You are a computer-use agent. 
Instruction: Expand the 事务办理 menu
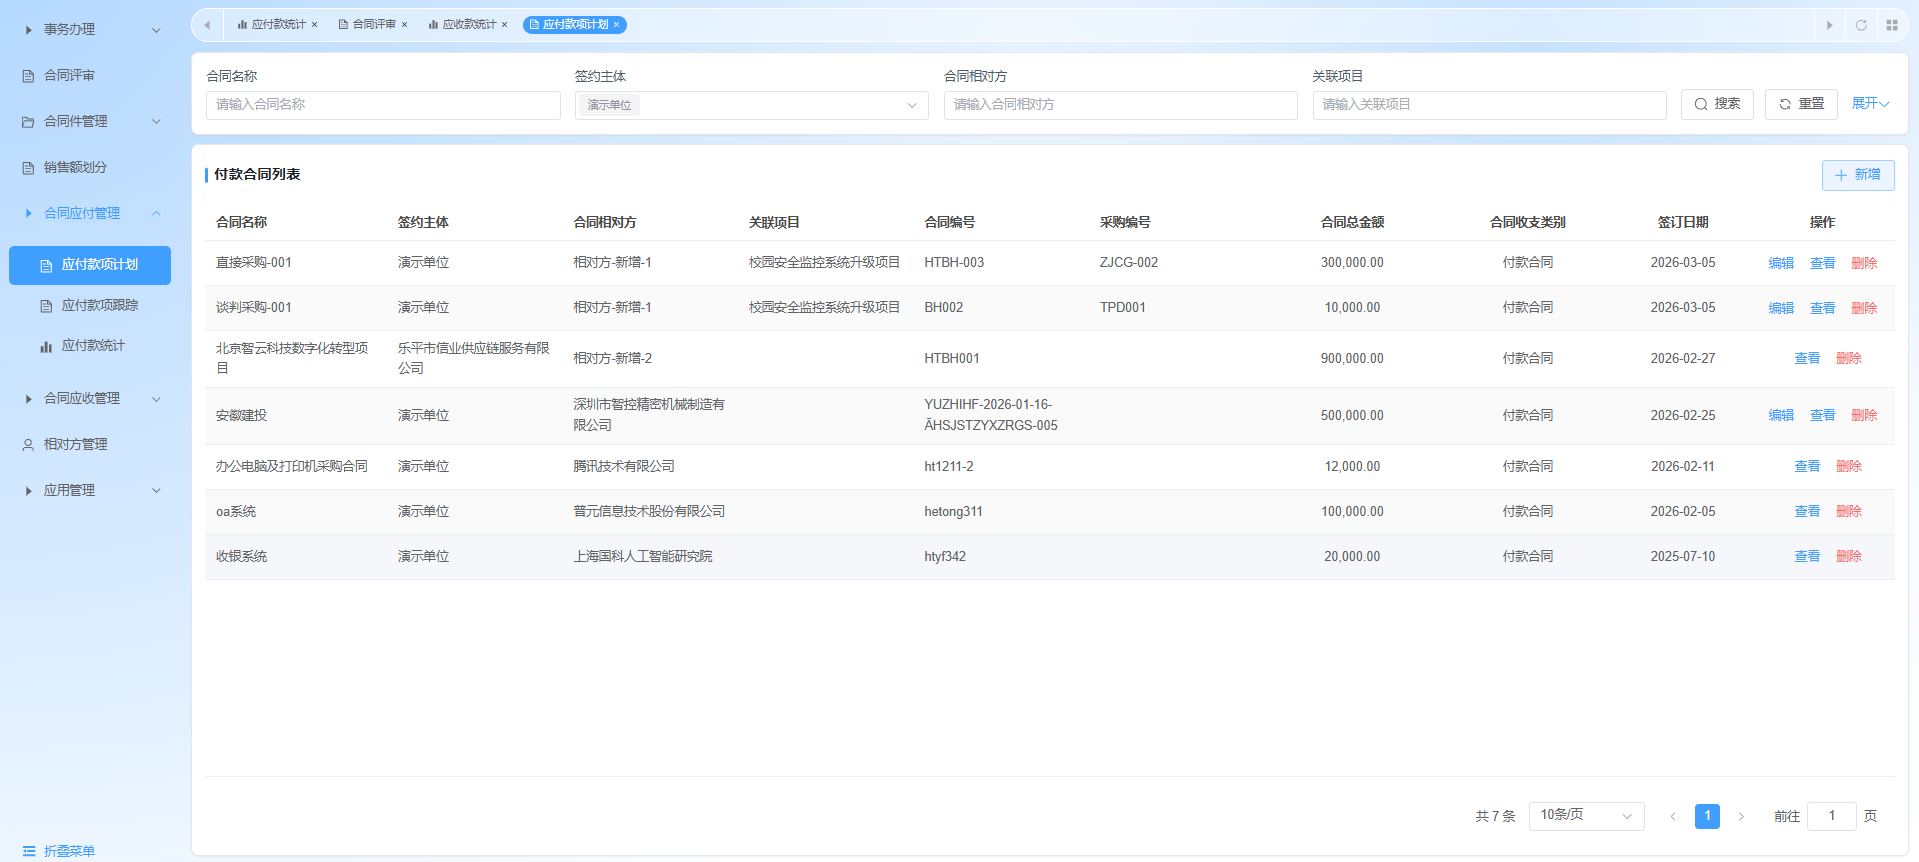pyautogui.click(x=92, y=30)
